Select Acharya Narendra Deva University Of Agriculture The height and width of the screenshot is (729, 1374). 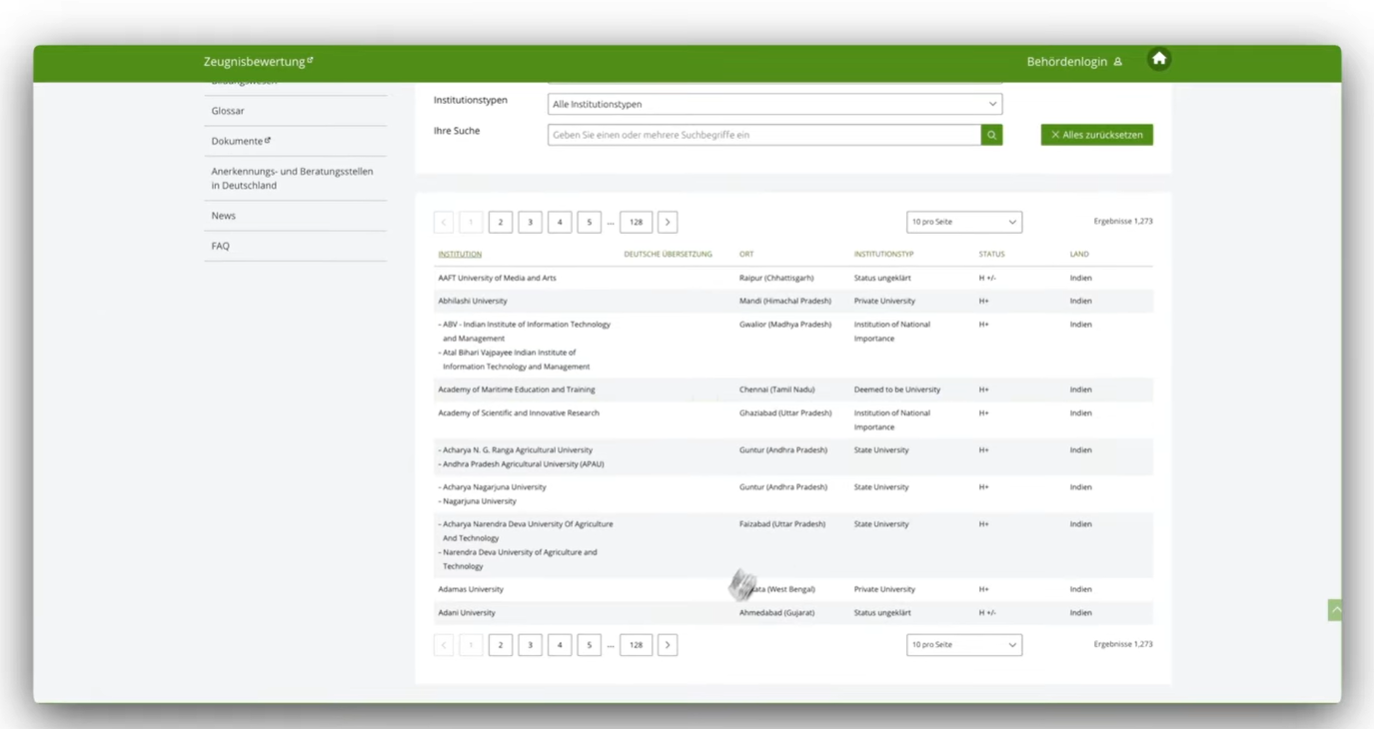(x=526, y=531)
